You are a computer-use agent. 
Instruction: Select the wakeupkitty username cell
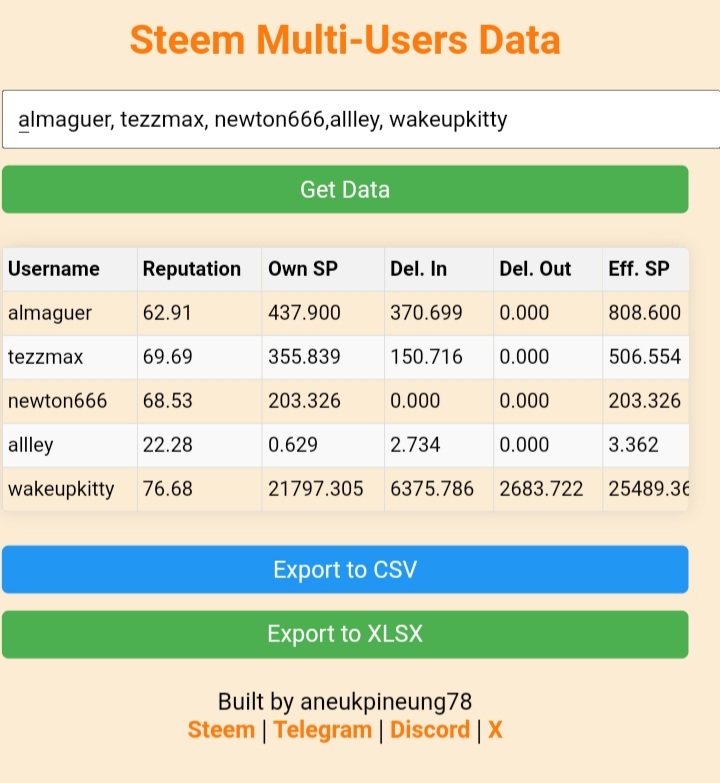coord(70,489)
